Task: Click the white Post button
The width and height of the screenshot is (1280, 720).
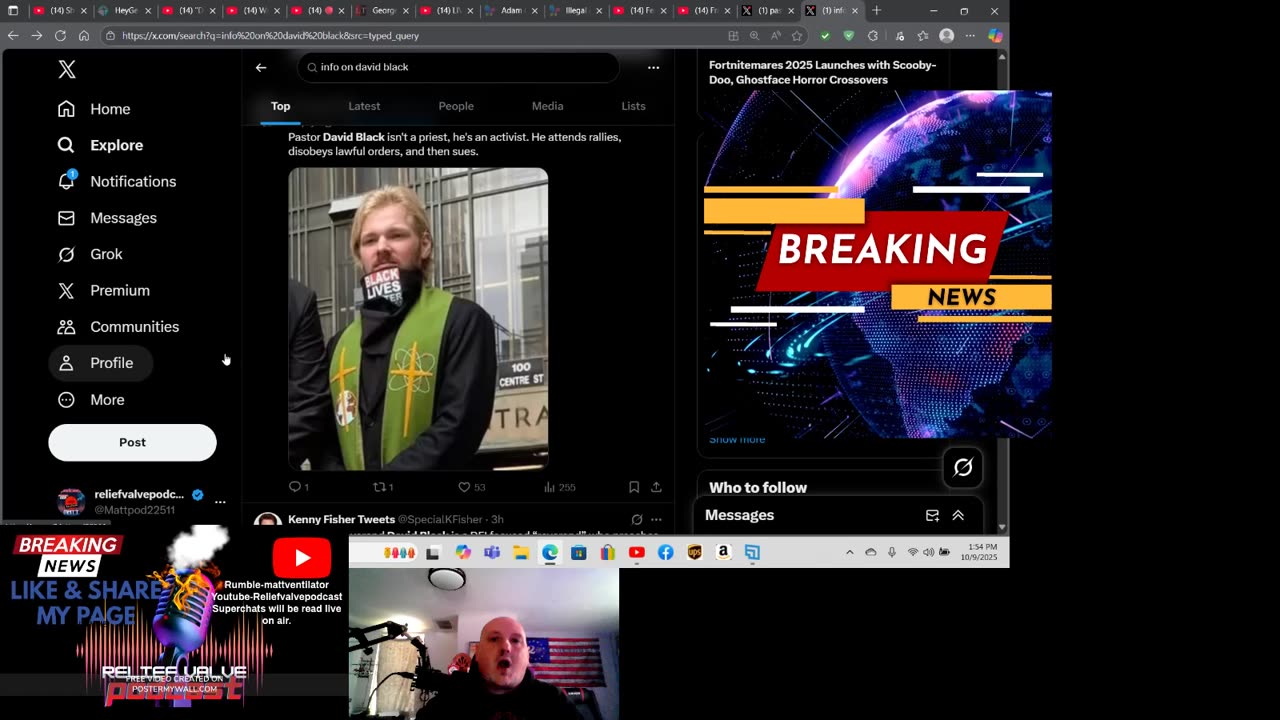Action: pos(132,442)
